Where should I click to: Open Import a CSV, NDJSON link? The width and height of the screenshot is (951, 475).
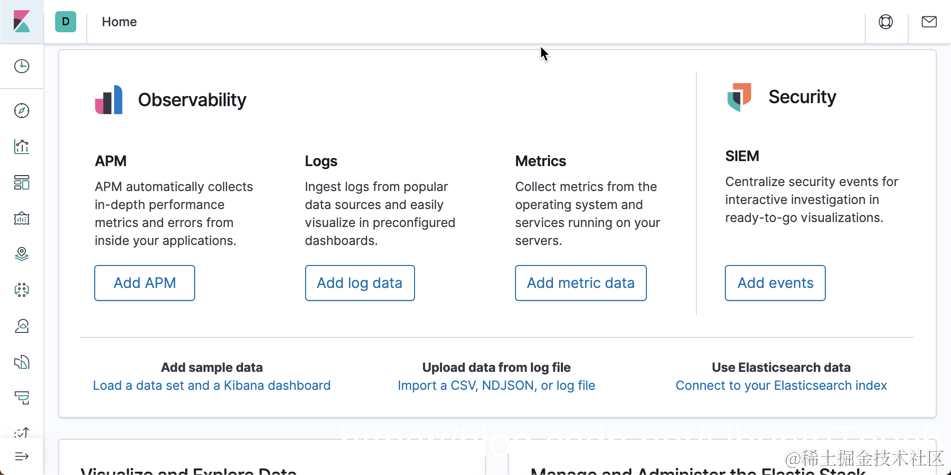pyautogui.click(x=496, y=385)
